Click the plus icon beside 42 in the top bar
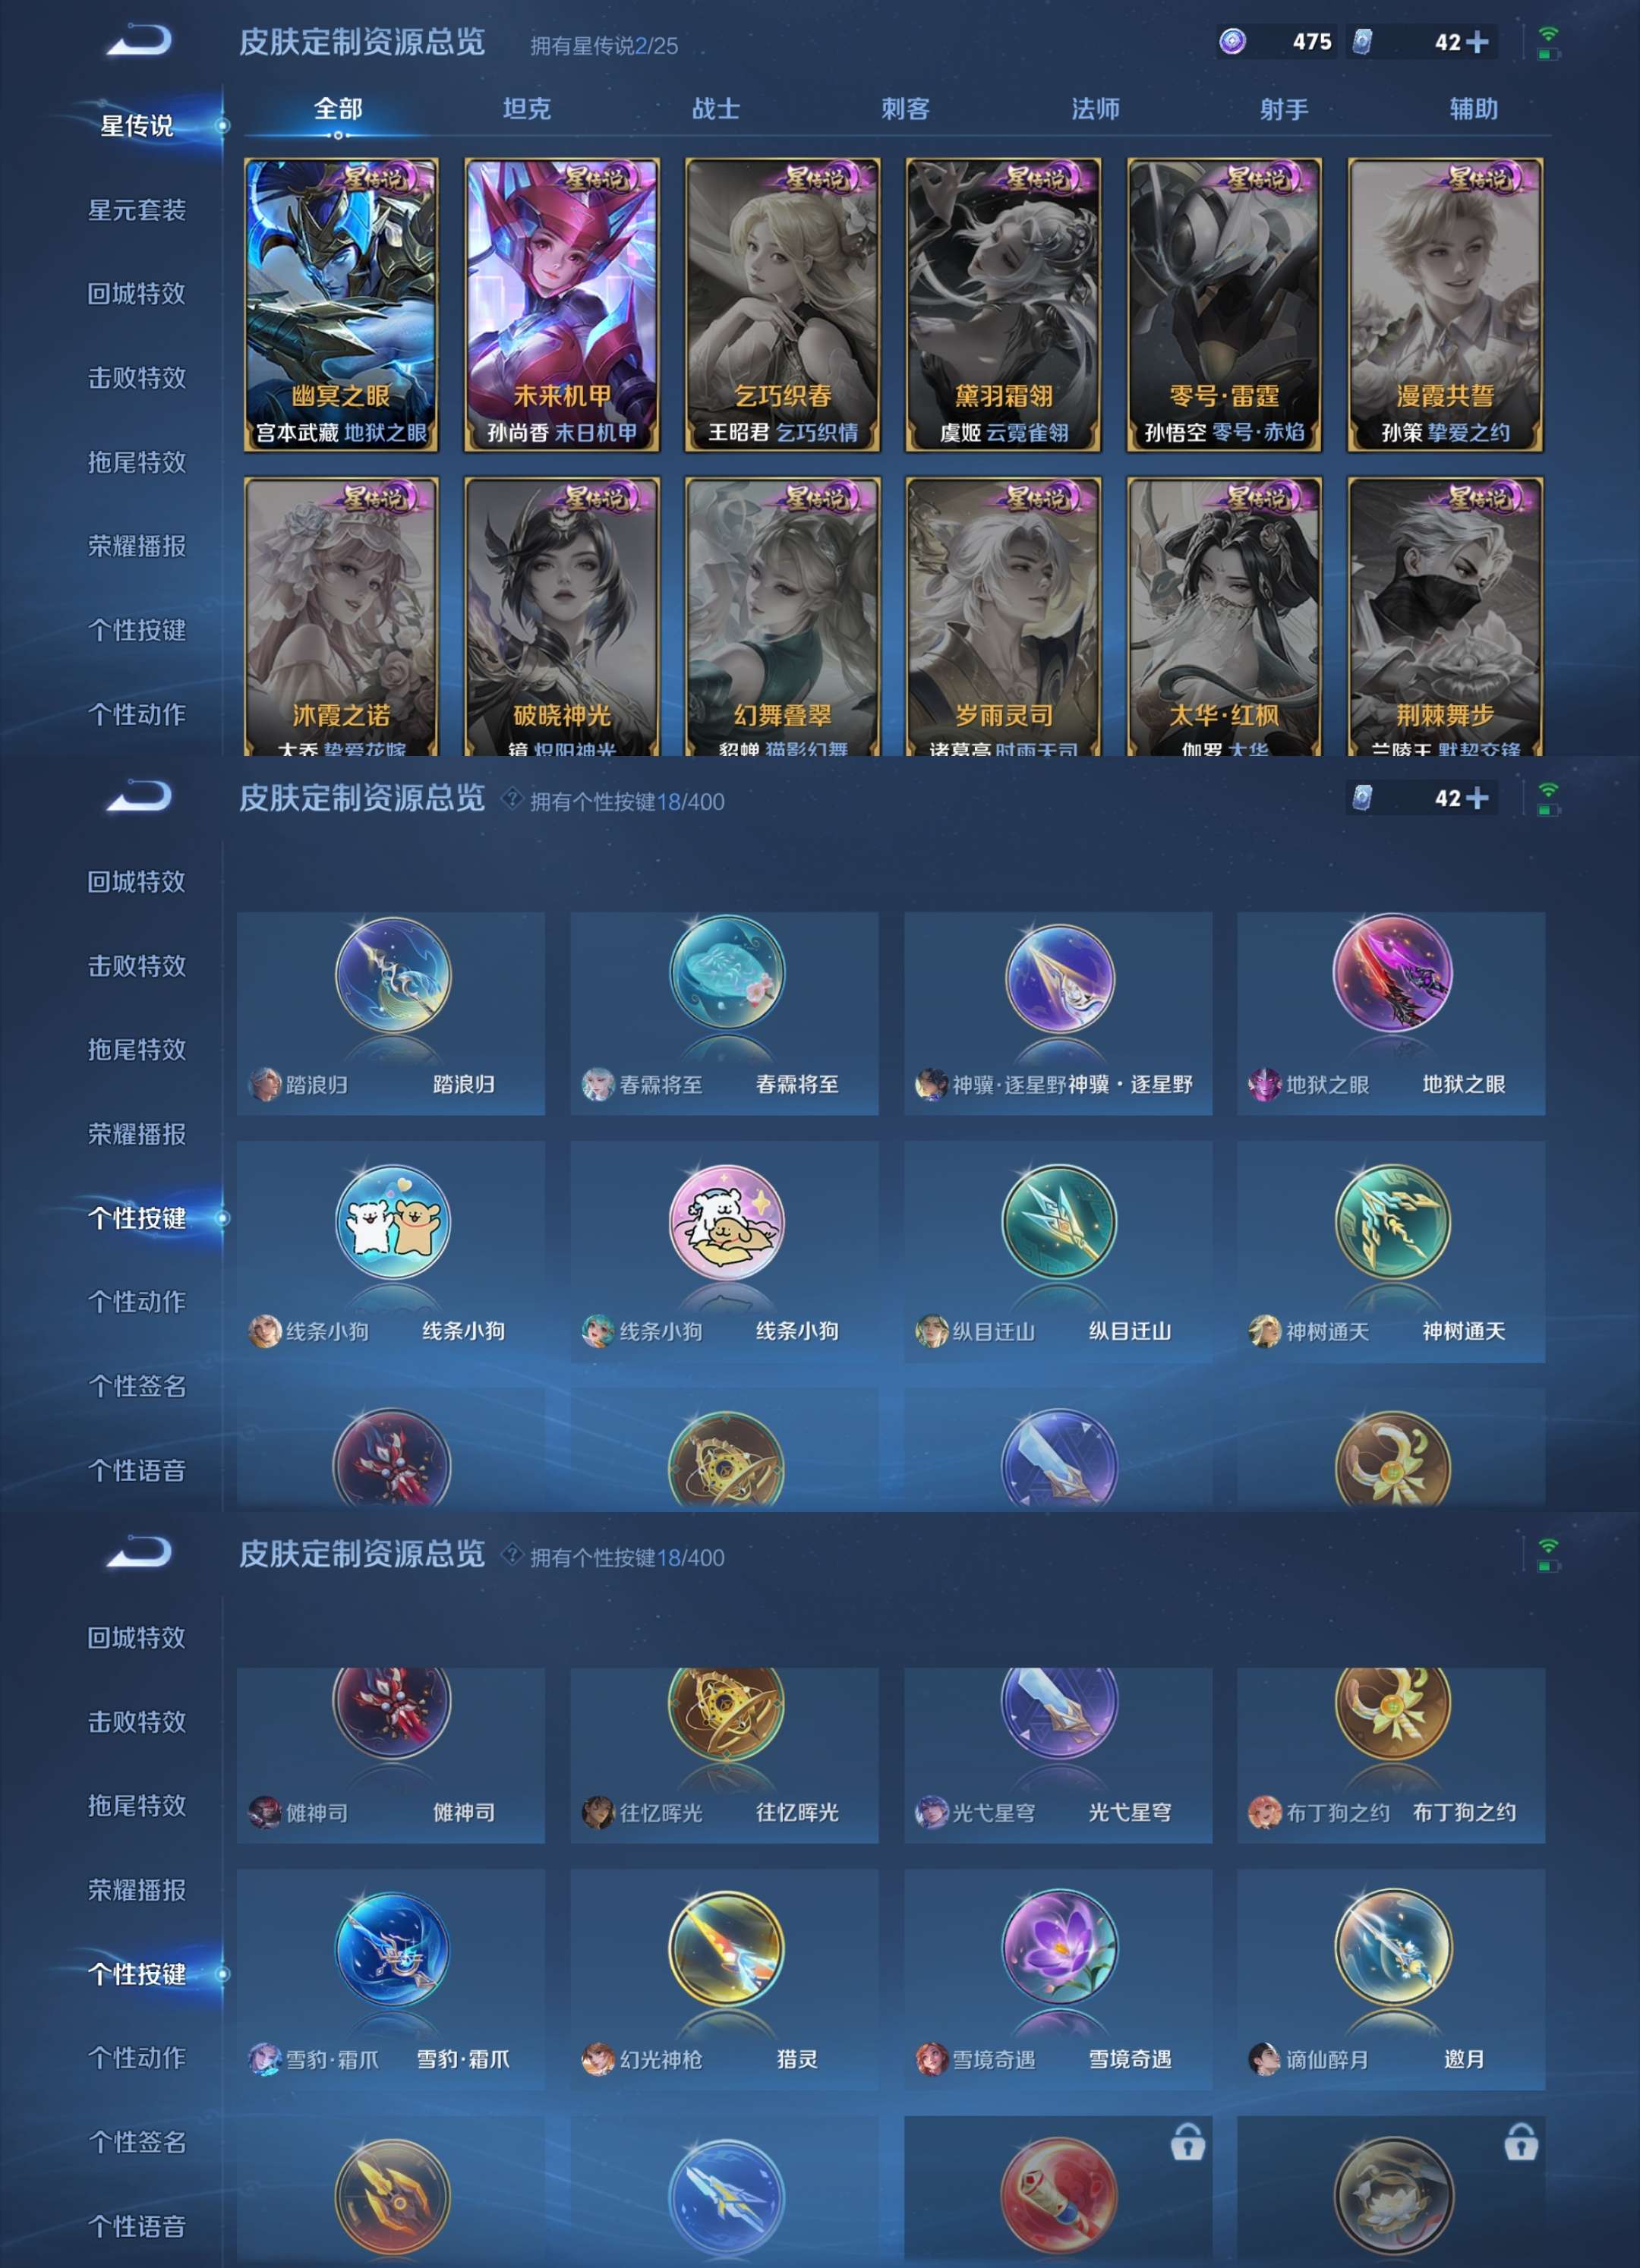 pyautogui.click(x=1477, y=42)
